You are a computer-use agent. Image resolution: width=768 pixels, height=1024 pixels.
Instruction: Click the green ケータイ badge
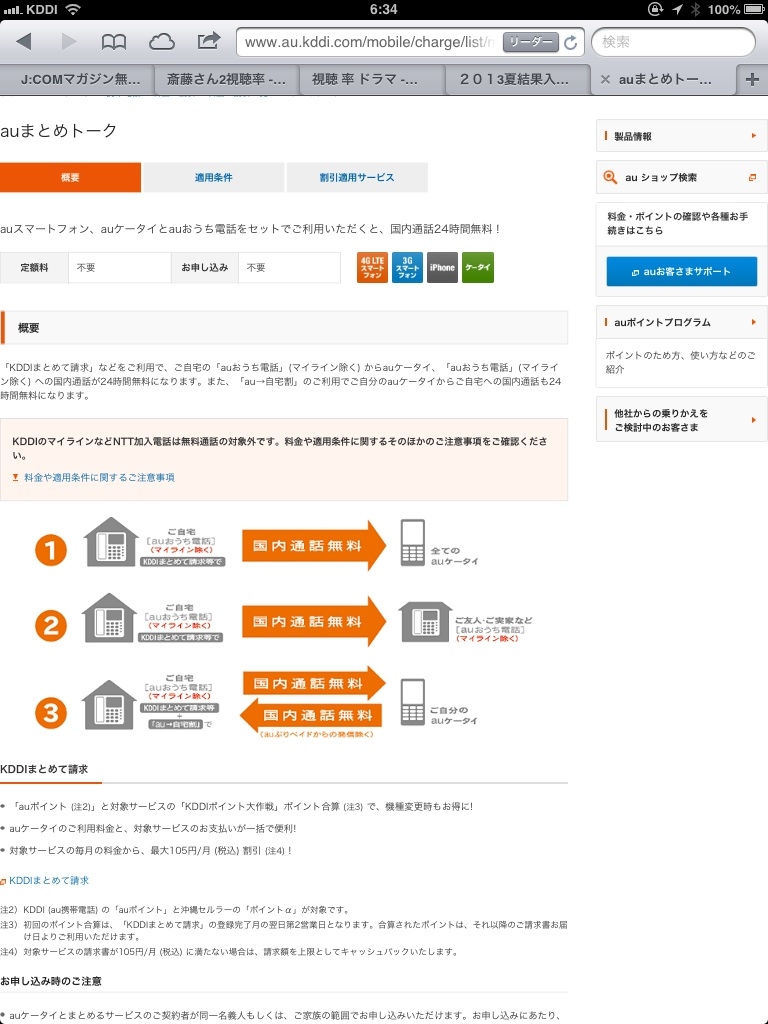(477, 268)
